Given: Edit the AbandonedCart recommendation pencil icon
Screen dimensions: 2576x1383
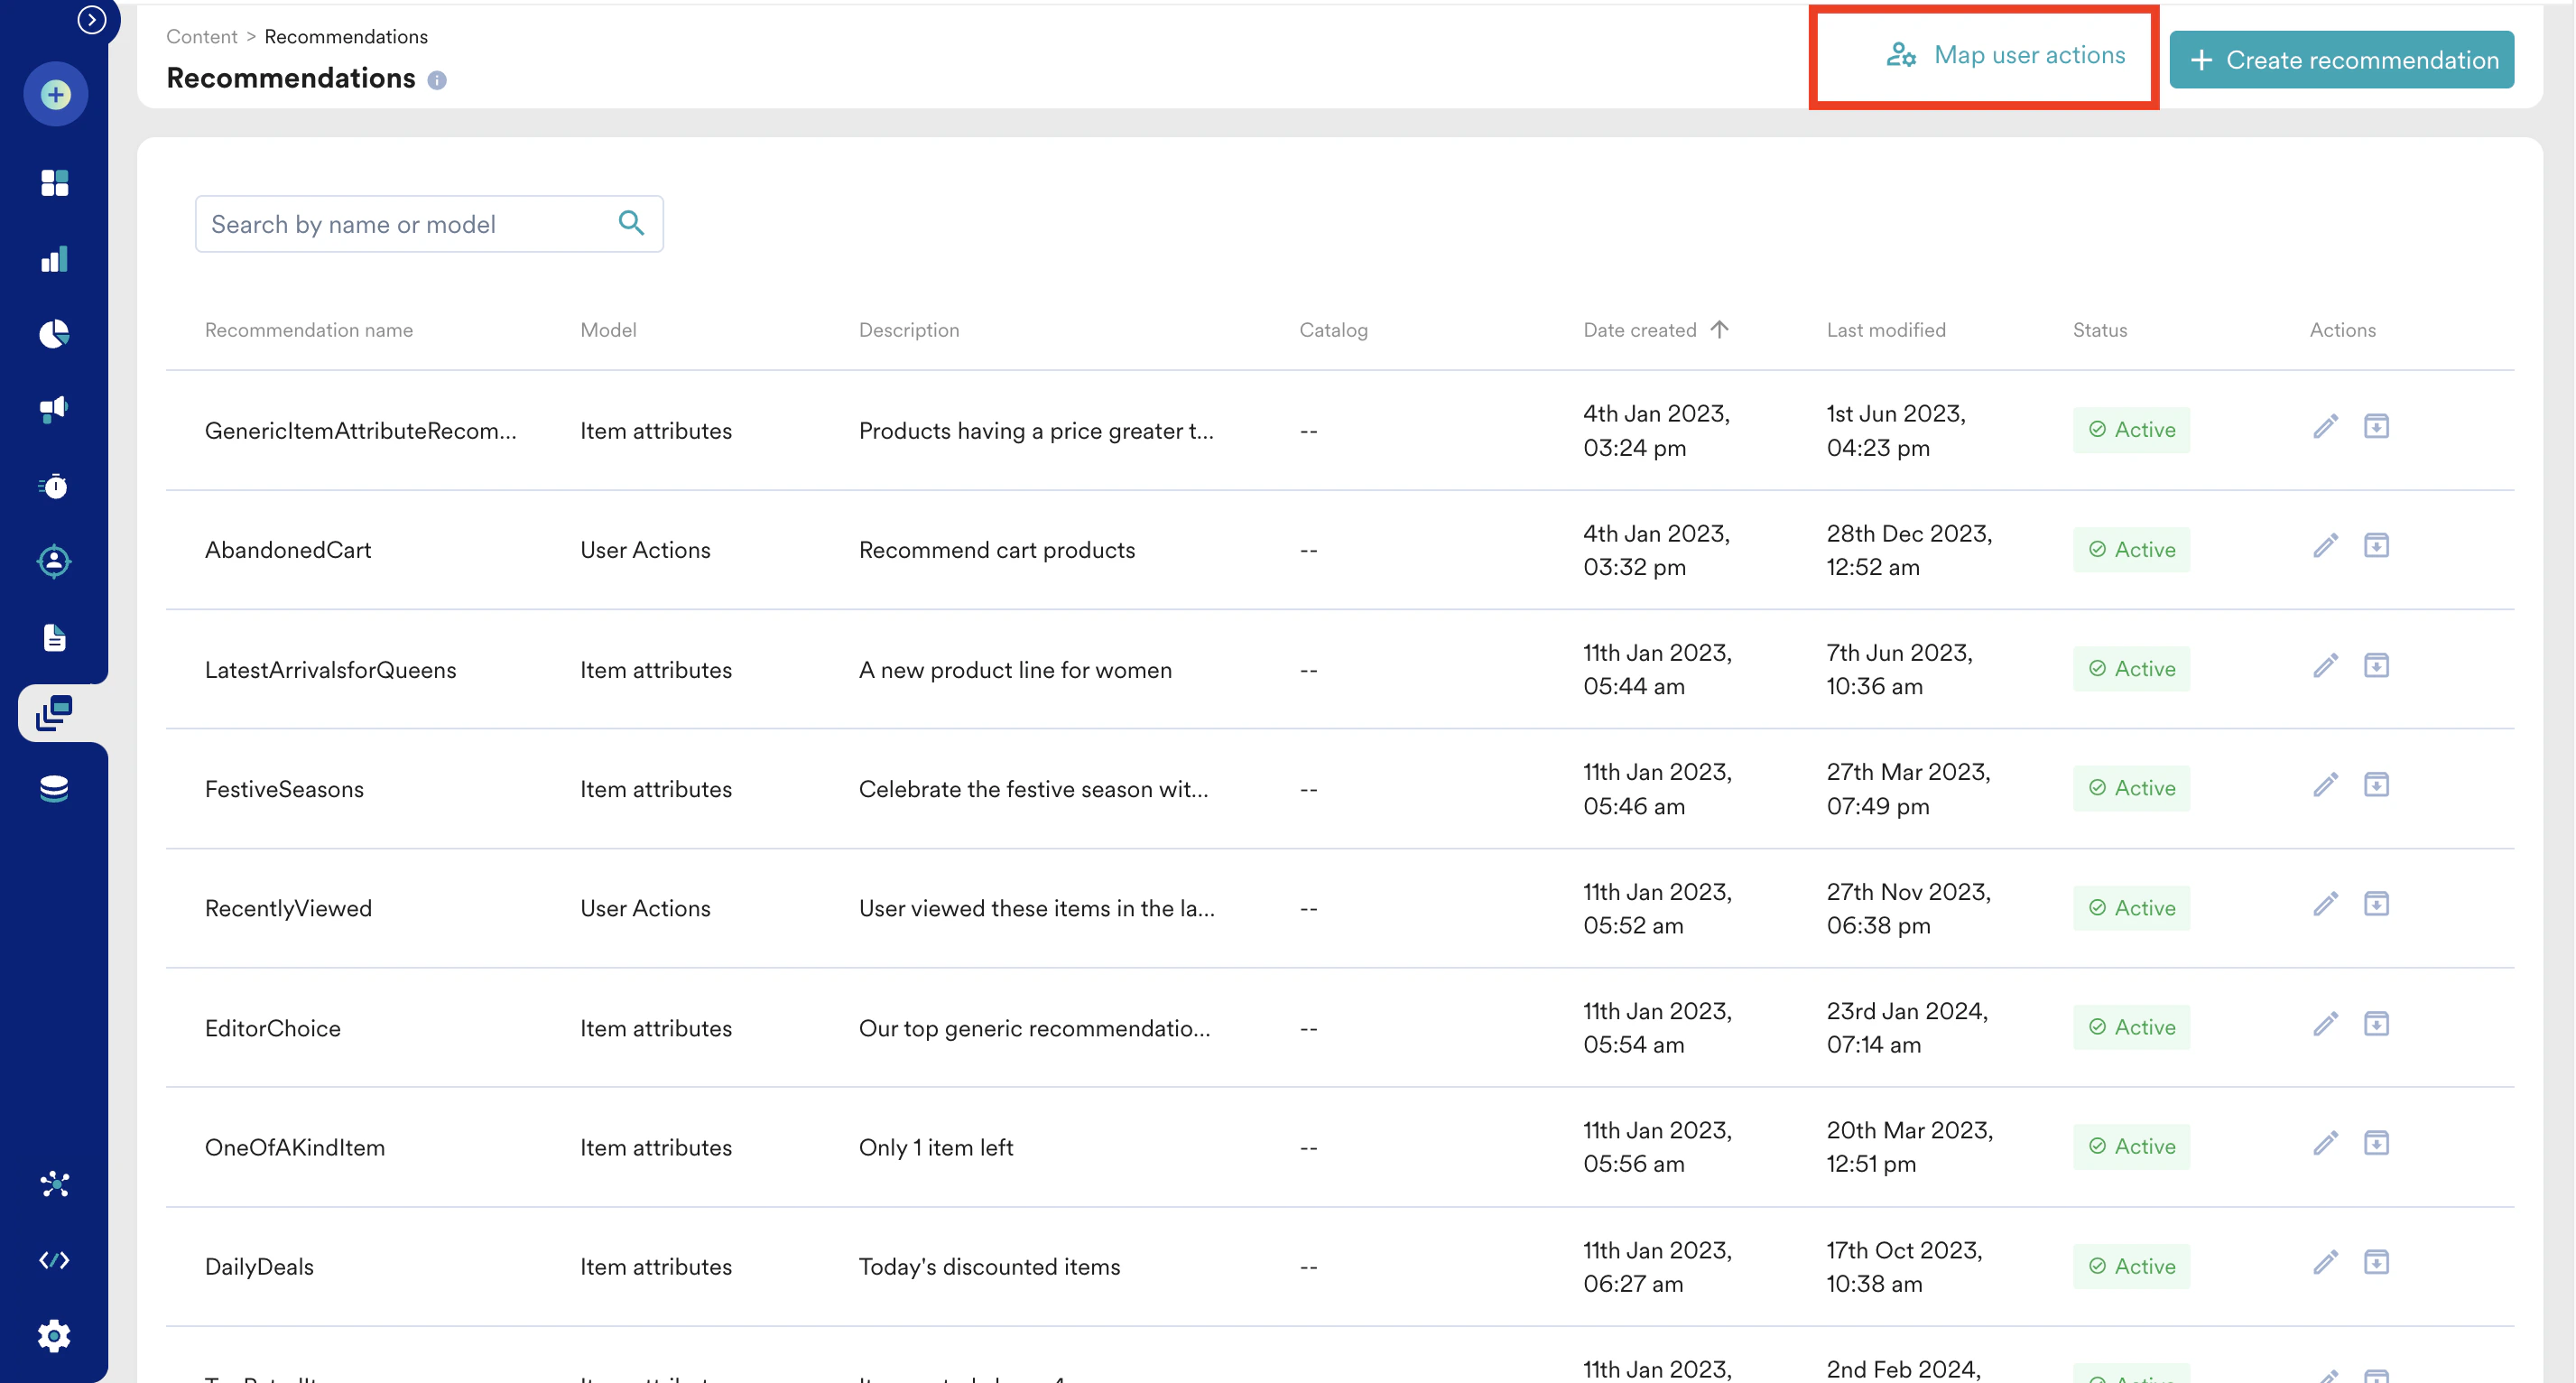Looking at the screenshot, I should click(2325, 546).
